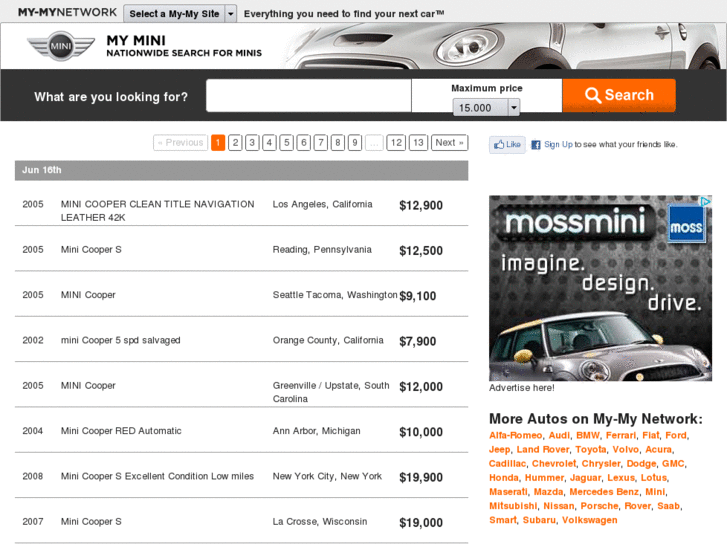This screenshot has width=727, height=545.
Task: Click the Facebook Like thumbs-up button
Action: (x=507, y=145)
